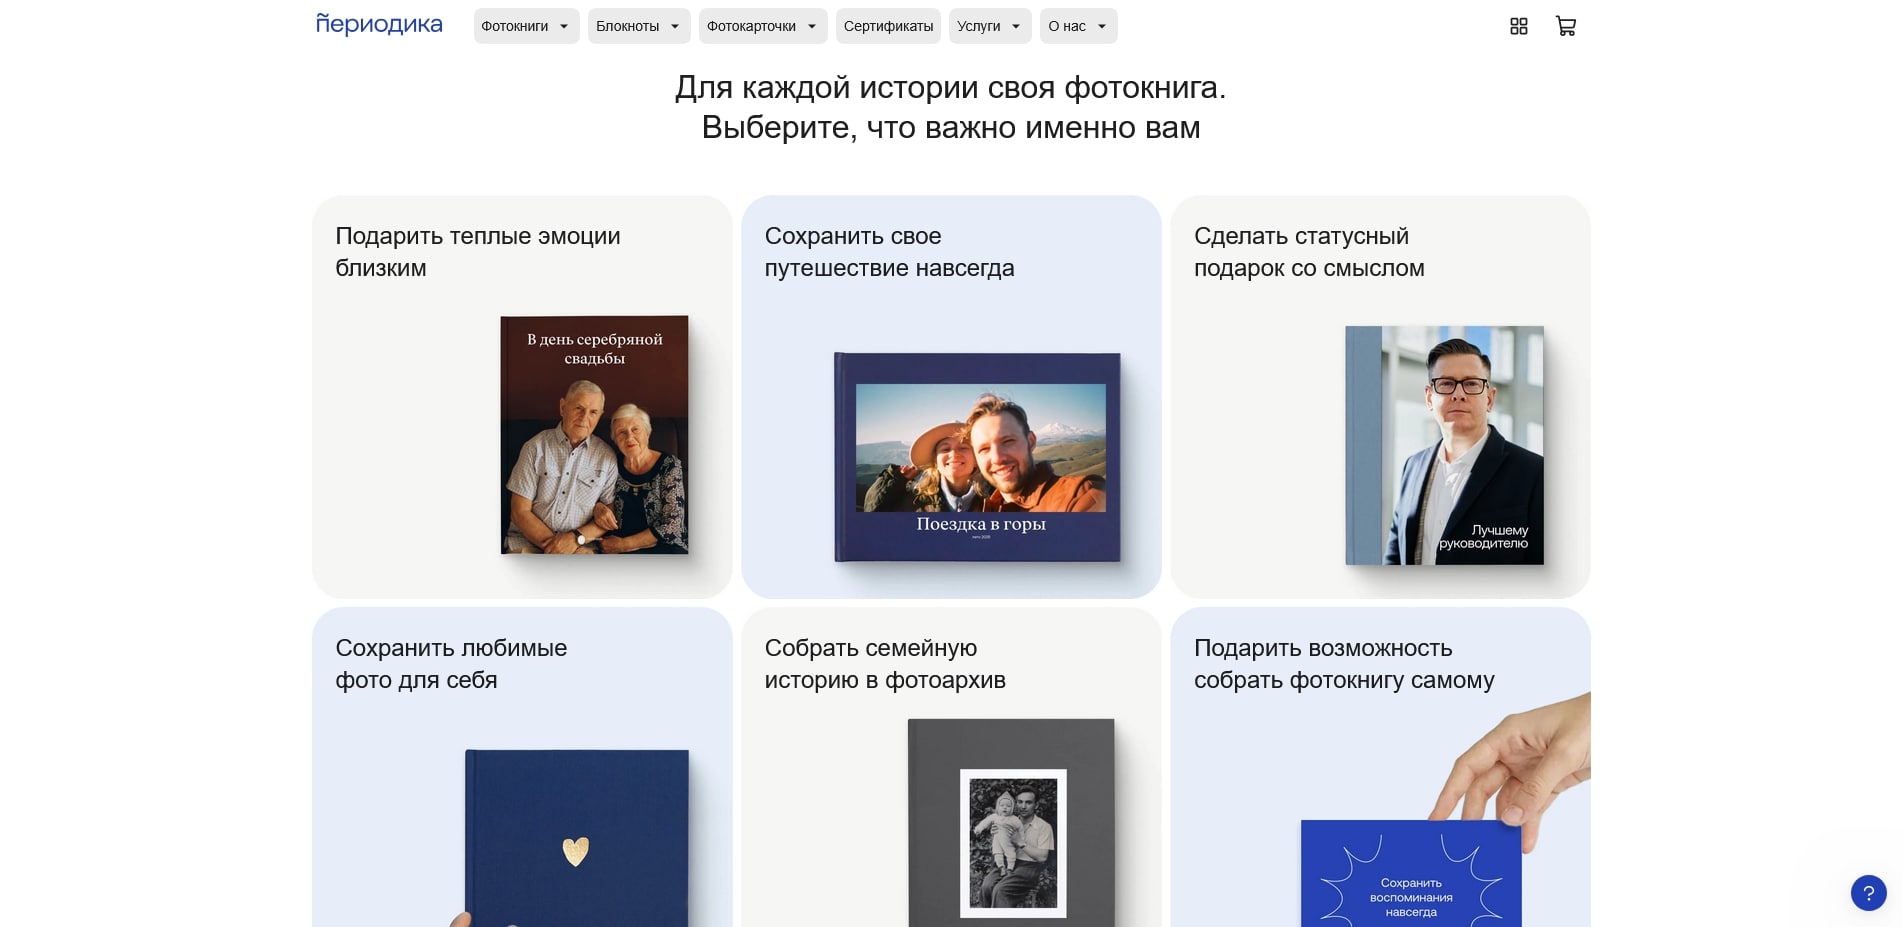The height and width of the screenshot is (927, 1903).
Task: Click the catalog grid icon
Action: tap(1518, 26)
